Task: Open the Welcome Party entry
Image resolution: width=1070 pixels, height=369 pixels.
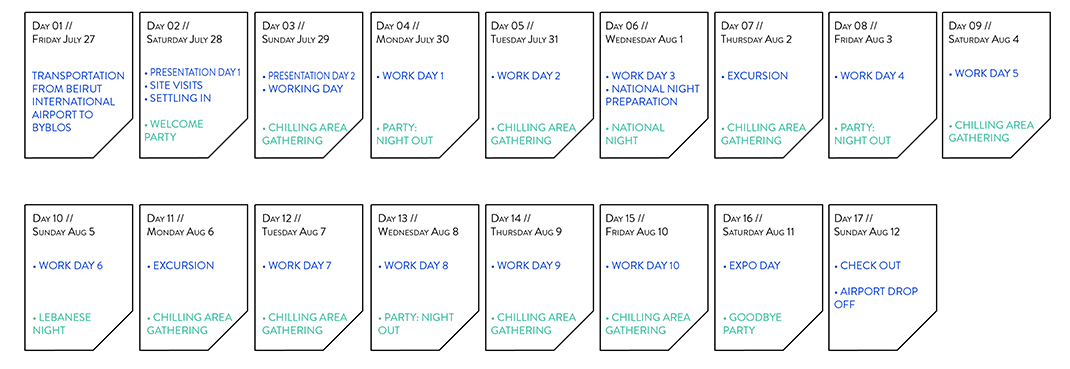Action: coord(174,130)
